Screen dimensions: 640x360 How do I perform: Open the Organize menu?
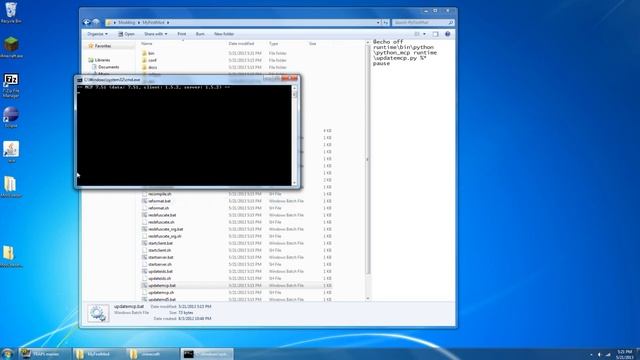tap(98, 34)
